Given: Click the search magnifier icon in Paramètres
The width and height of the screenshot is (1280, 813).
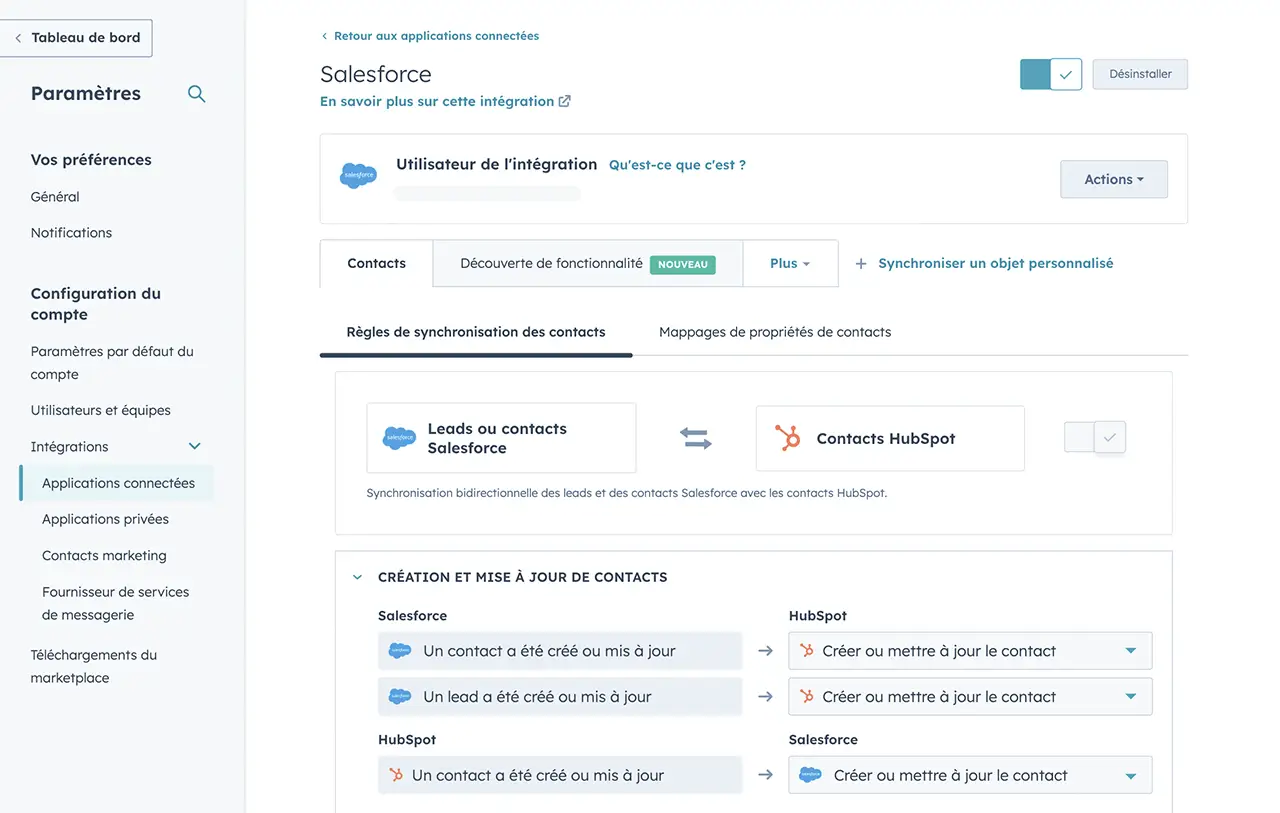Looking at the screenshot, I should coord(197,94).
